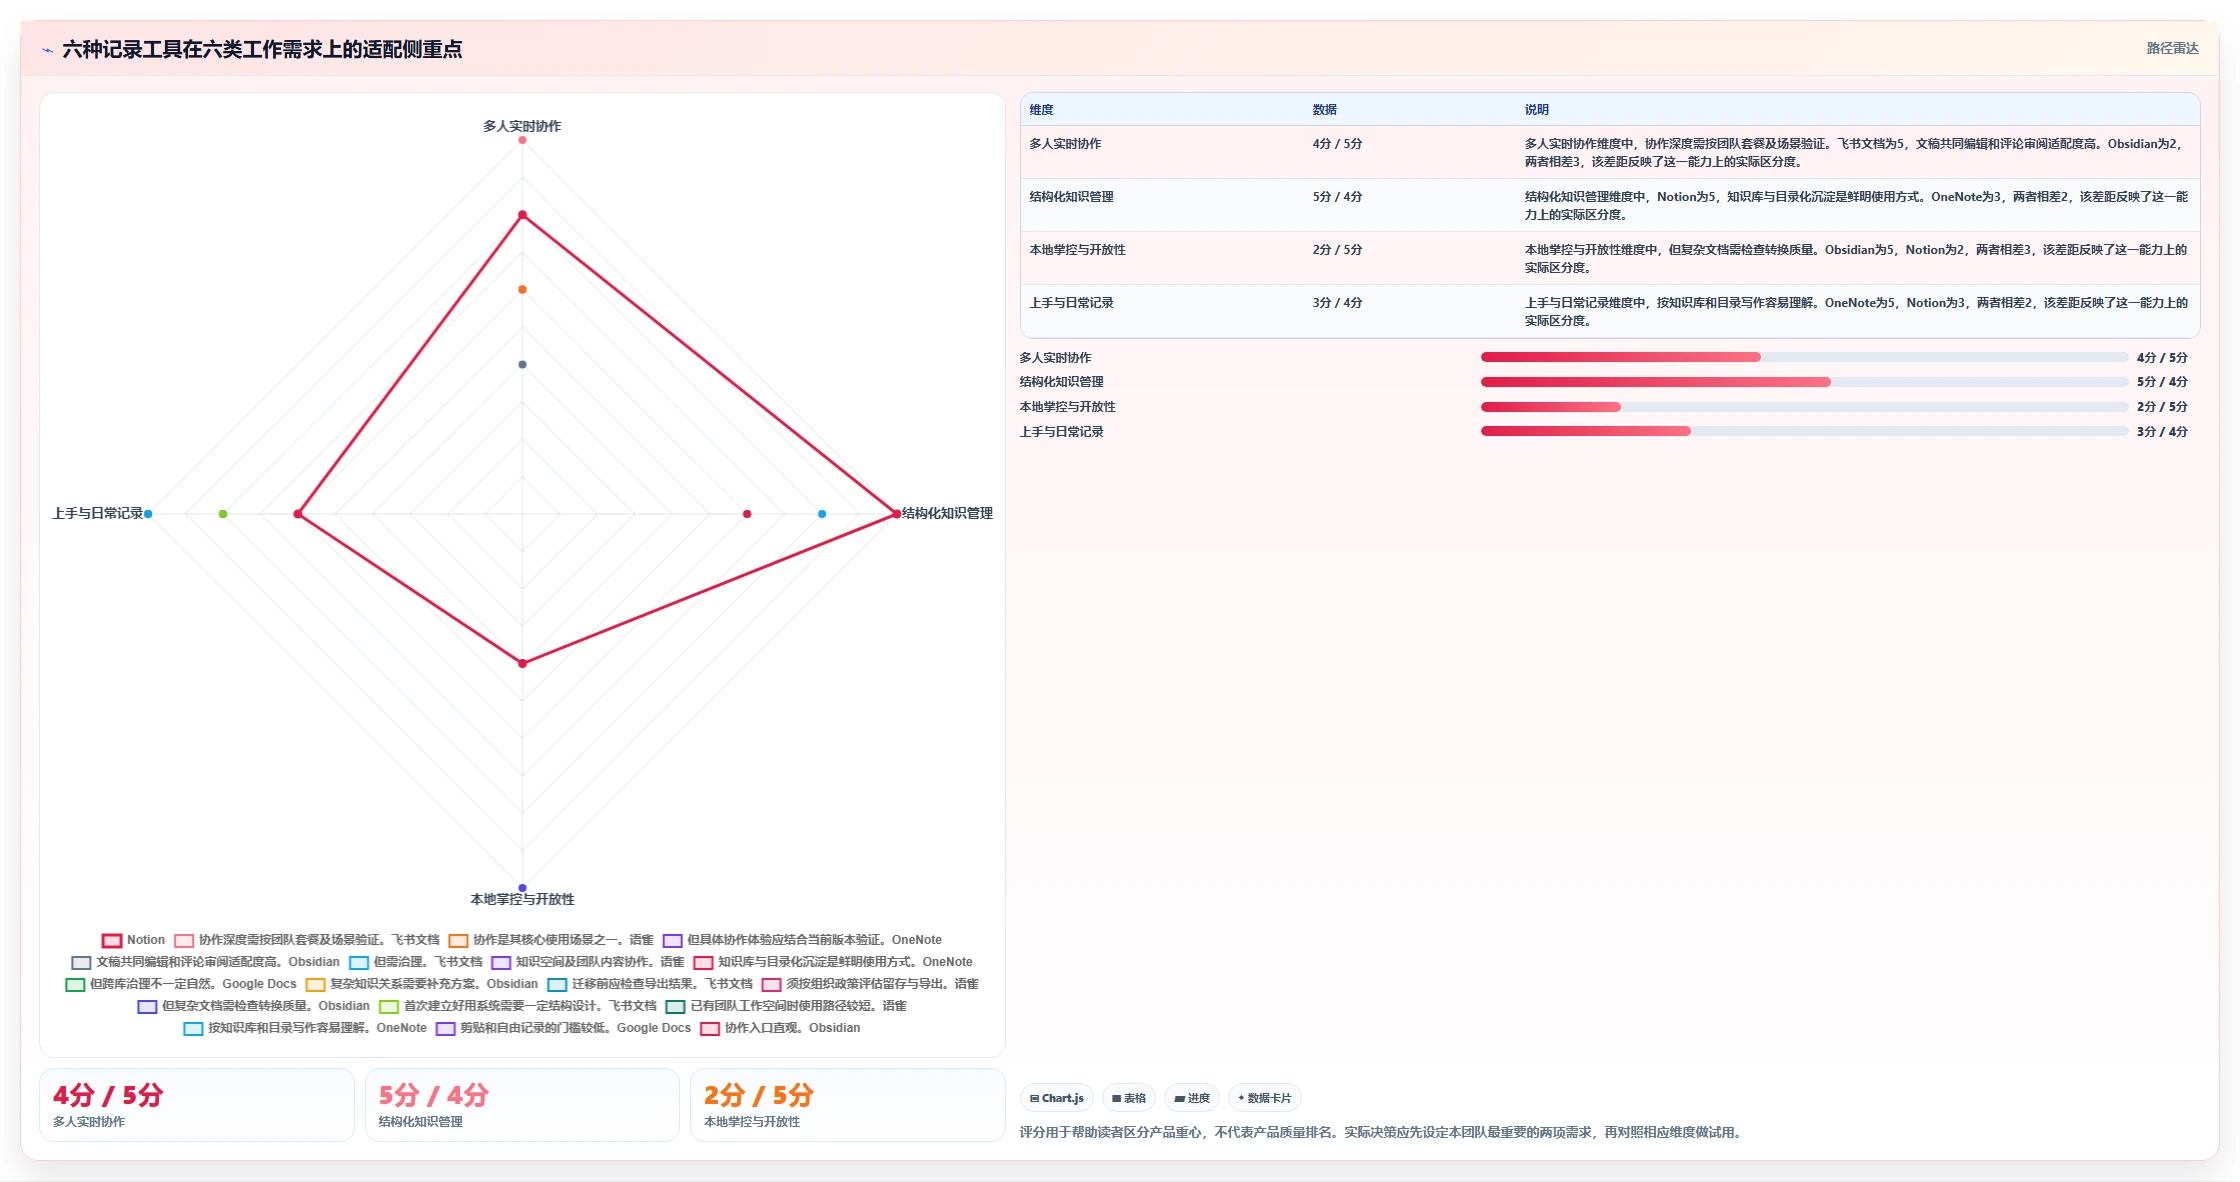Toggle legend item 但复杂文档需检查转换质量。Obsidian
Image resolution: width=2240 pixels, height=1182 pixels.
point(254,1006)
